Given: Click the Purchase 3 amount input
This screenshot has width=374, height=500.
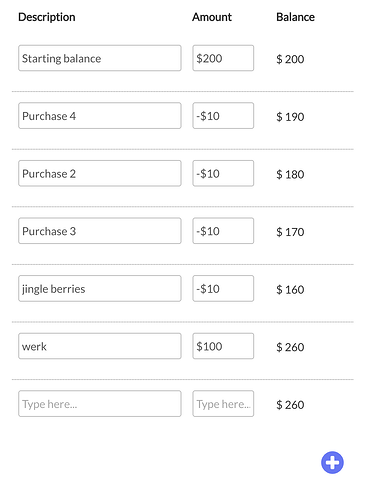Looking at the screenshot, I should coord(223,231).
